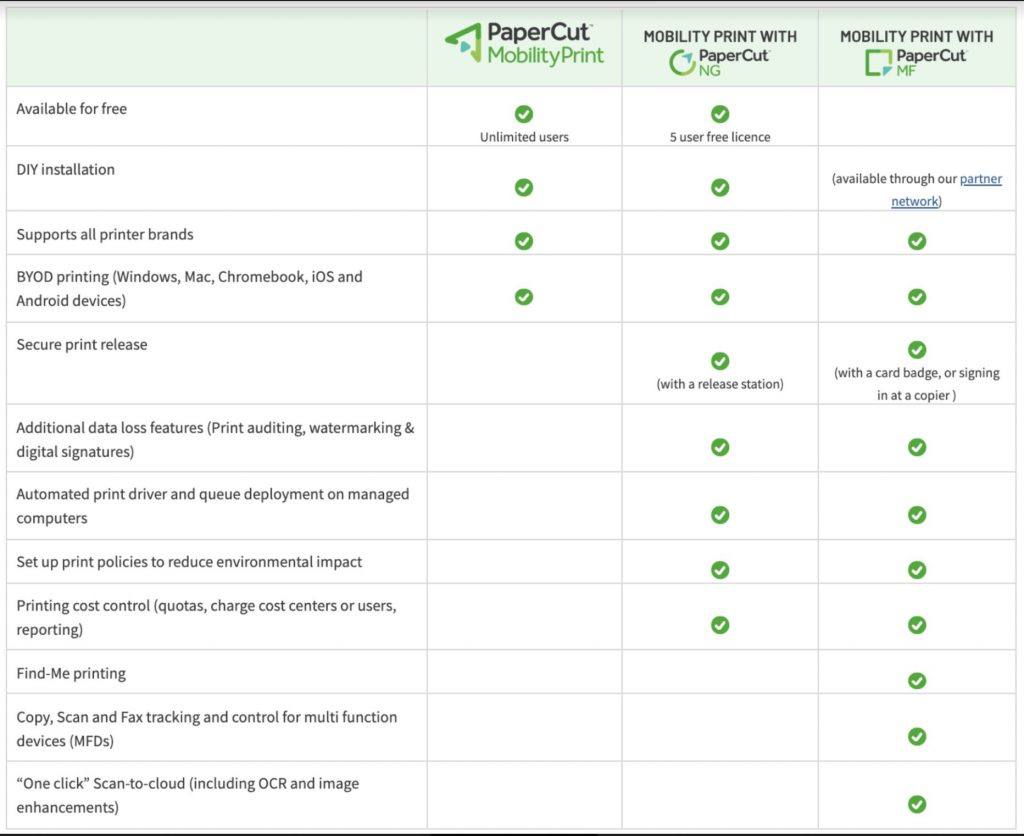Screen dimensions: 1024x836
Task: Click Supports all printer brands checkmark for MobilityPrint
Action: click(524, 241)
